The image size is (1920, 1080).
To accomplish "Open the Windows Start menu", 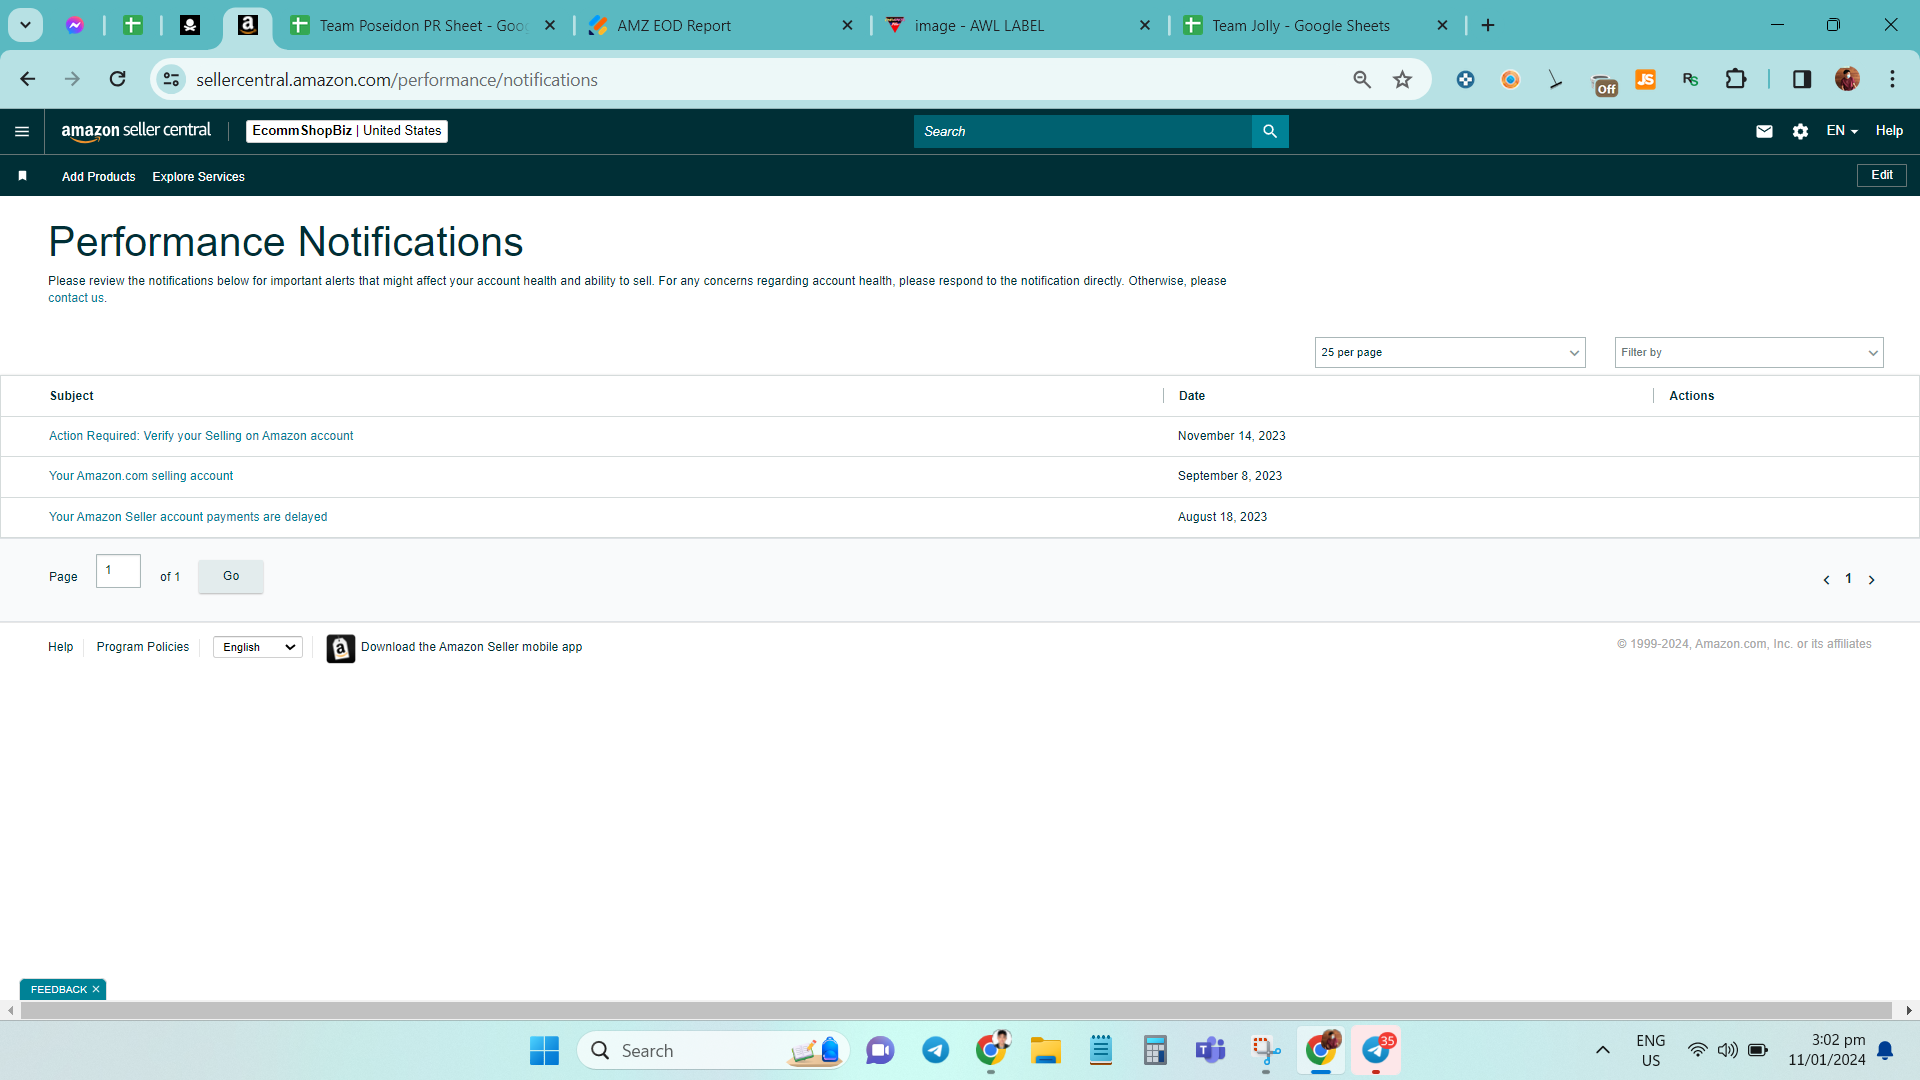I will (x=544, y=1050).
